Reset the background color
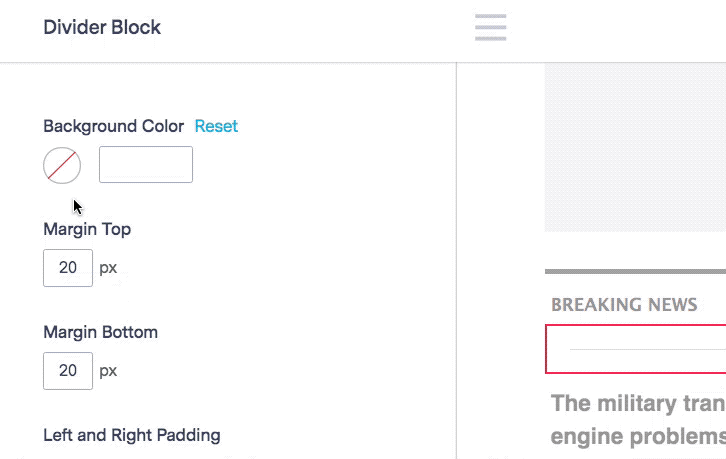Image resolution: width=726 pixels, height=459 pixels. pyautogui.click(x=216, y=126)
